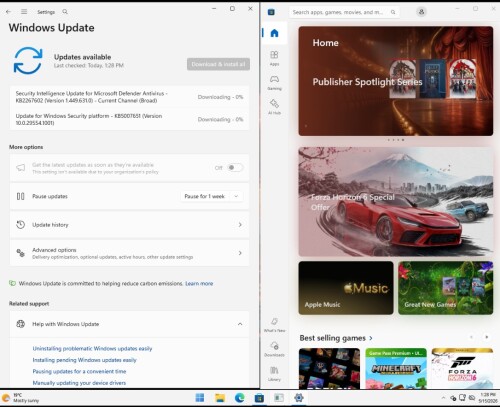Screen dimensions: 500x407
Task: Click the Microsoft Store logo icon
Action: point(271,12)
